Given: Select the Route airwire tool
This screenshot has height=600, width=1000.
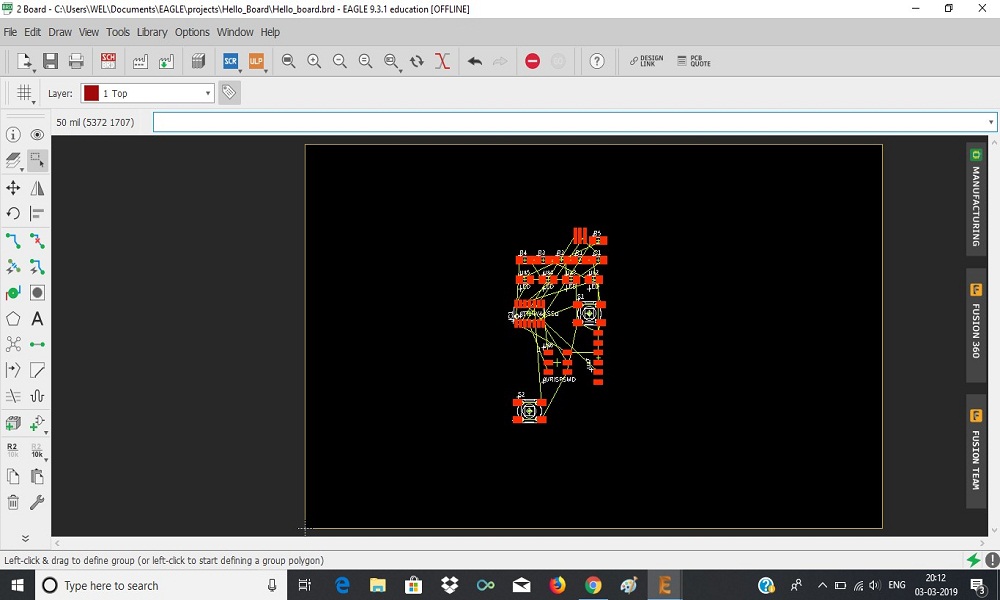Looking at the screenshot, I should [x=13, y=241].
